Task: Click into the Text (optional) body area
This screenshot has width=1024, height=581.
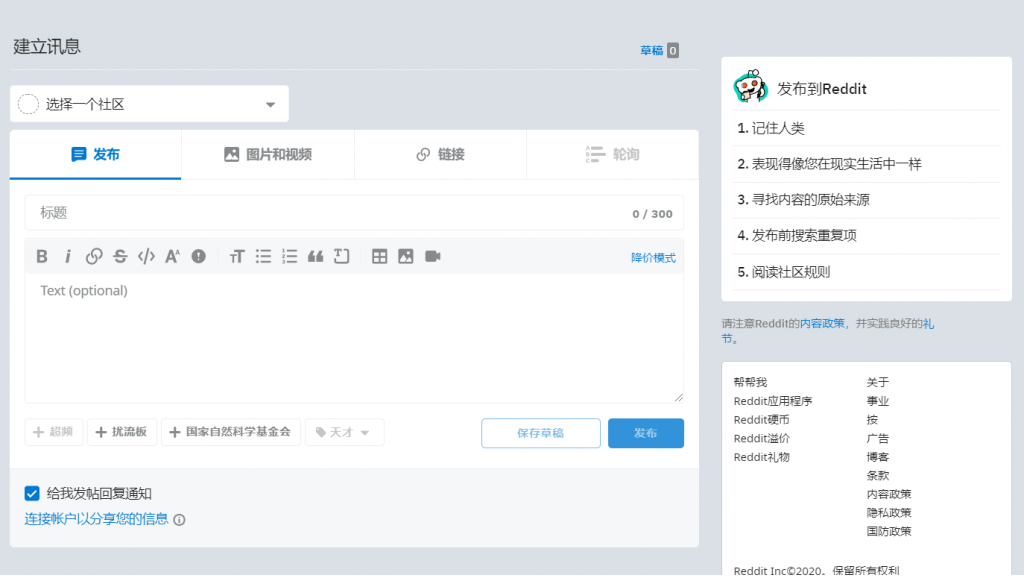Action: click(x=354, y=338)
